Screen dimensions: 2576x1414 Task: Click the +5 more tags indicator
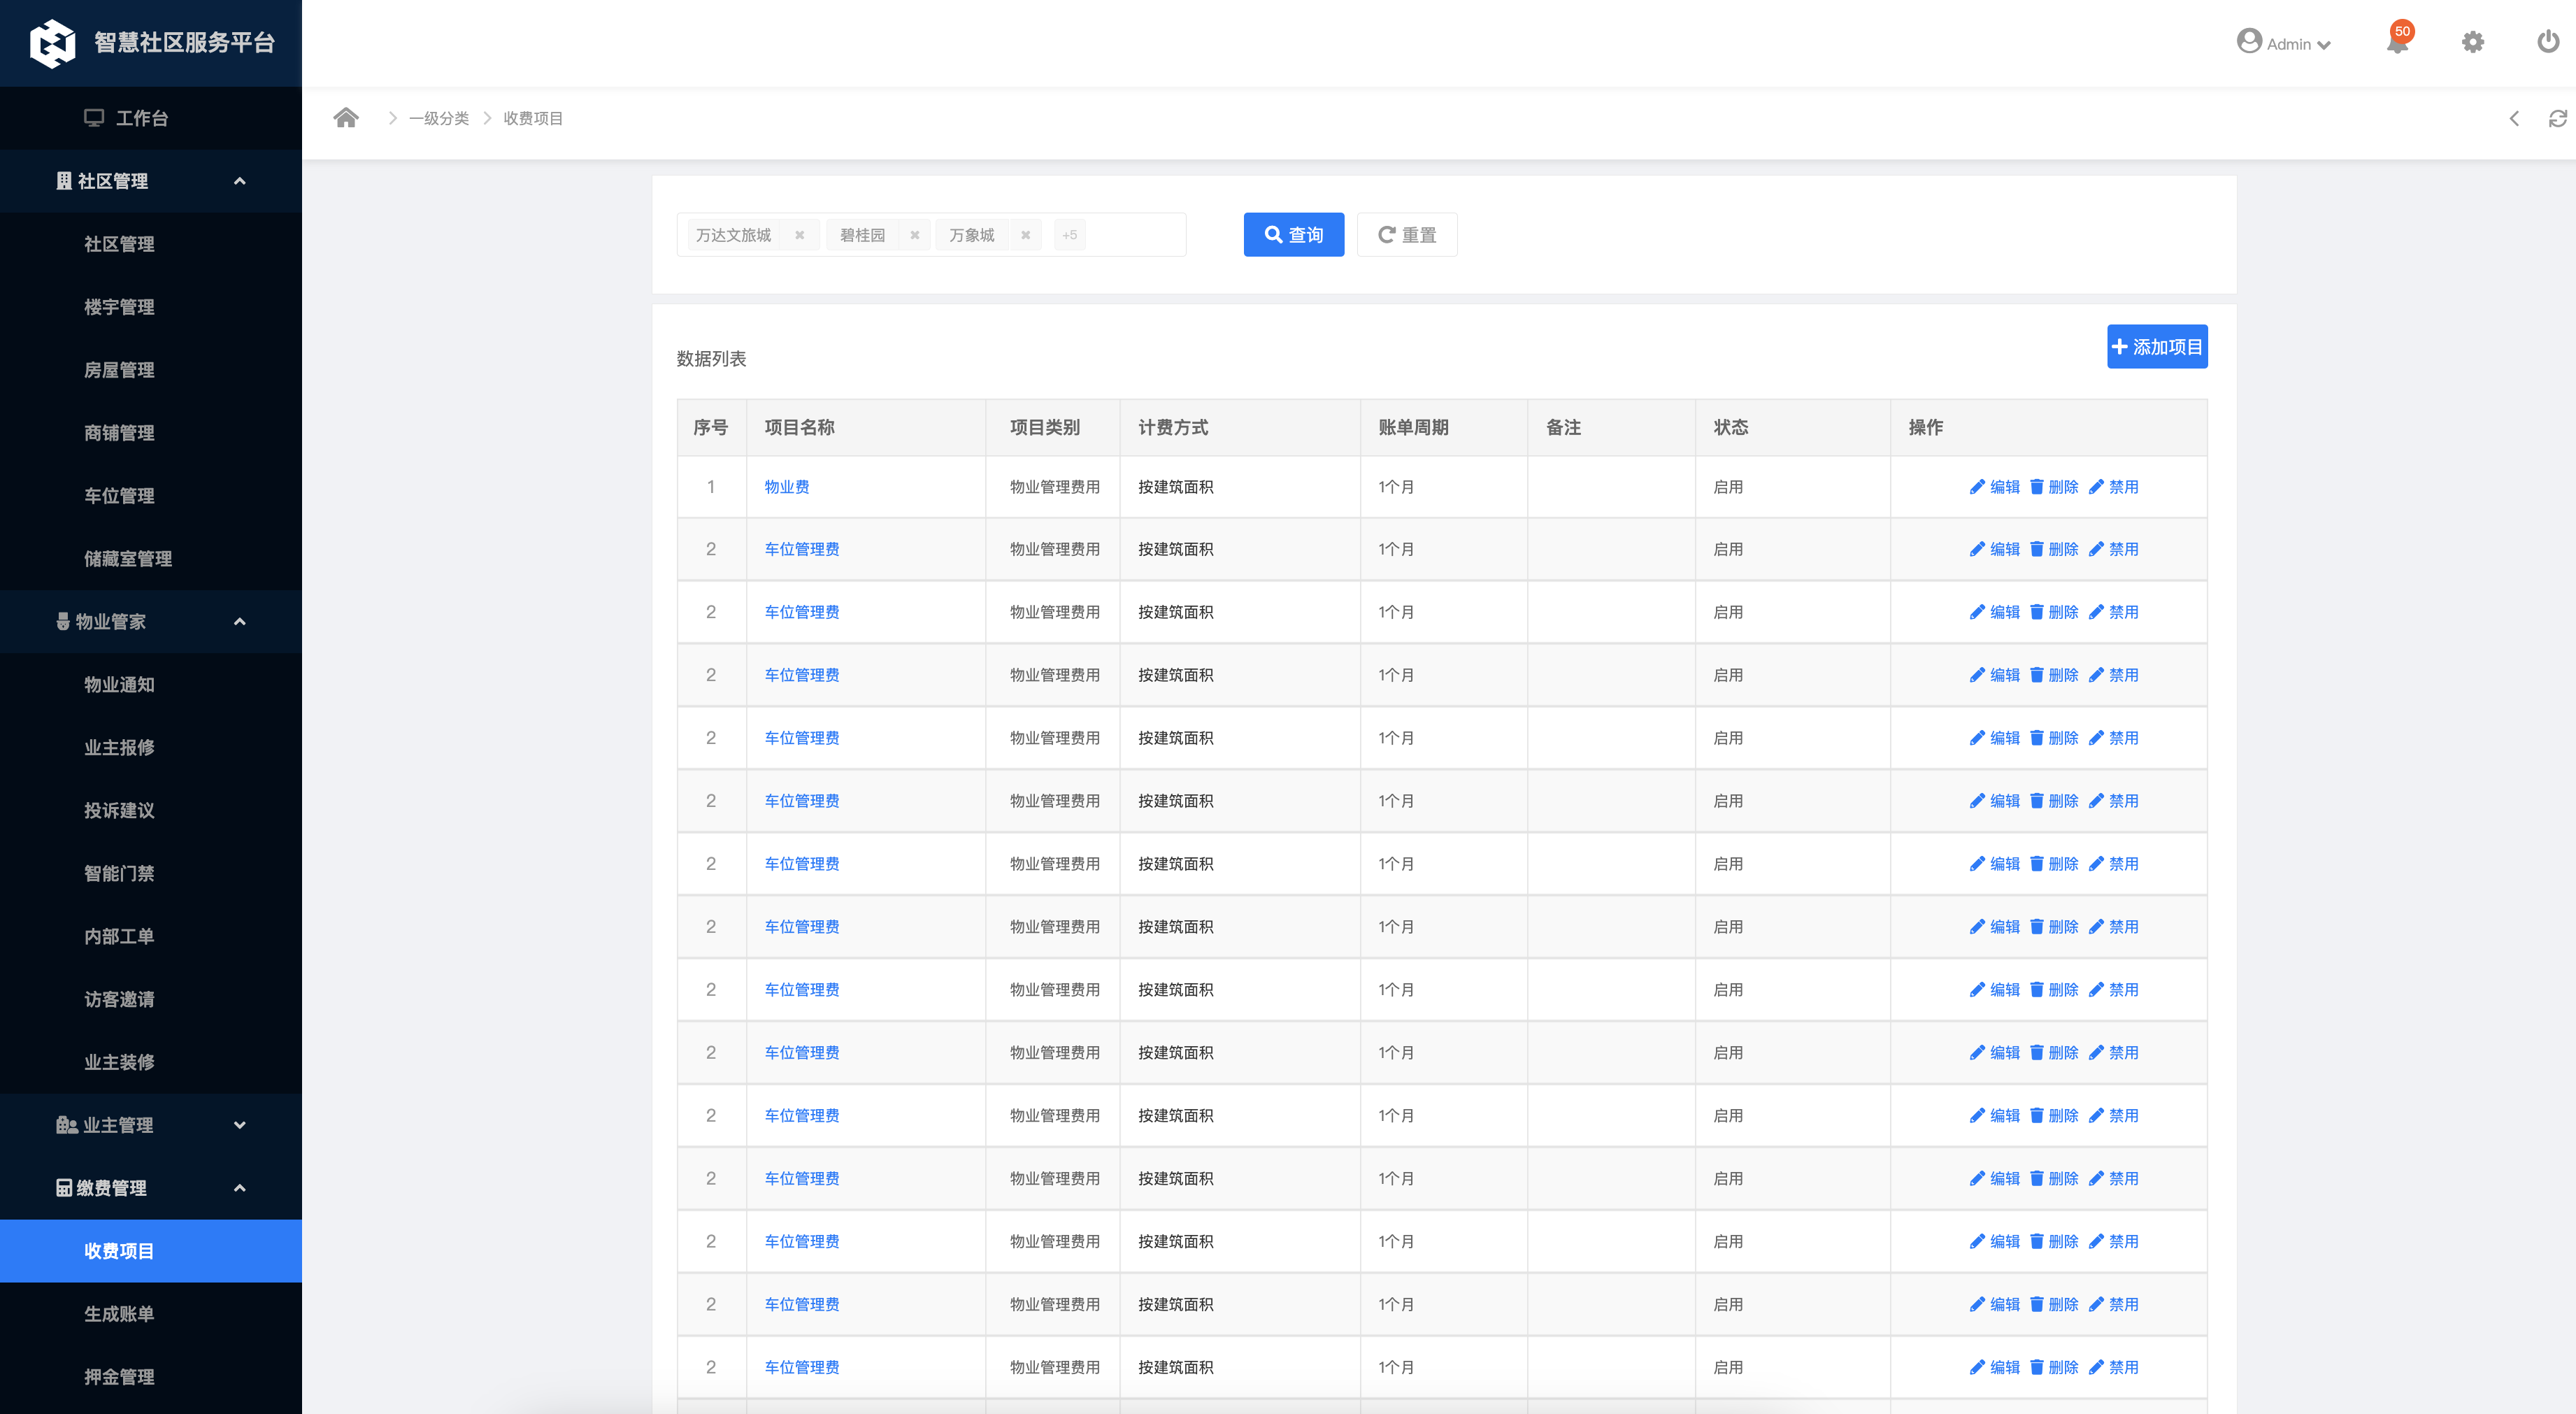pyautogui.click(x=1069, y=235)
